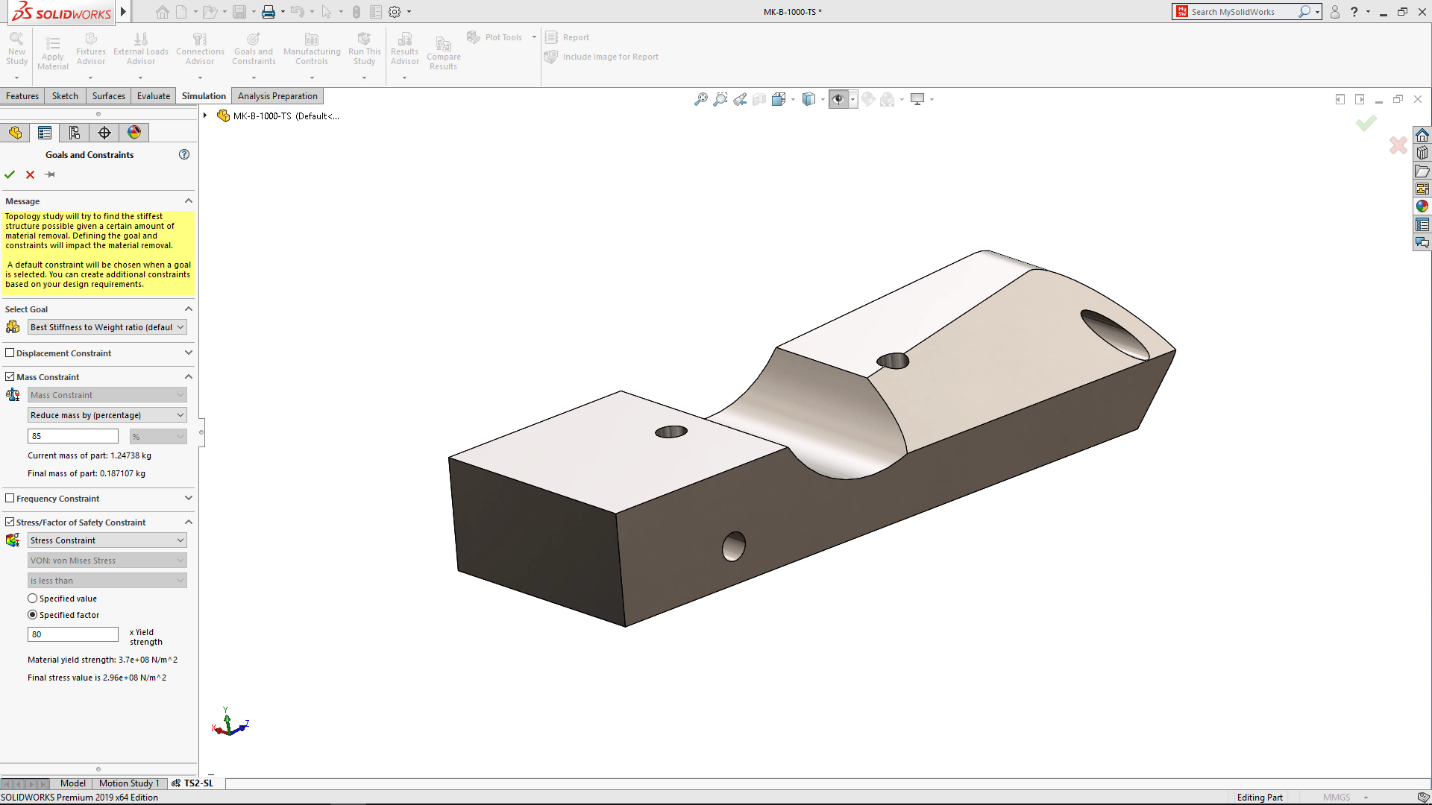
Task: Open the Hide/Show Items eye icon
Action: pos(838,99)
